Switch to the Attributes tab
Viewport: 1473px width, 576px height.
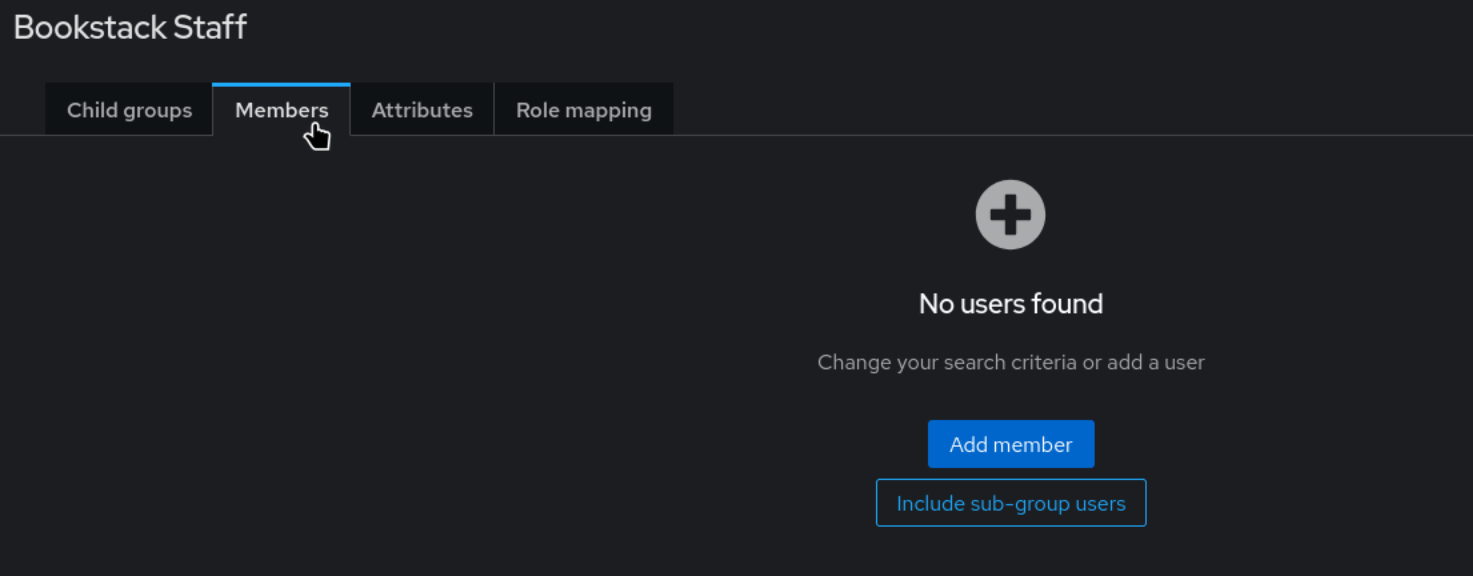click(x=422, y=110)
